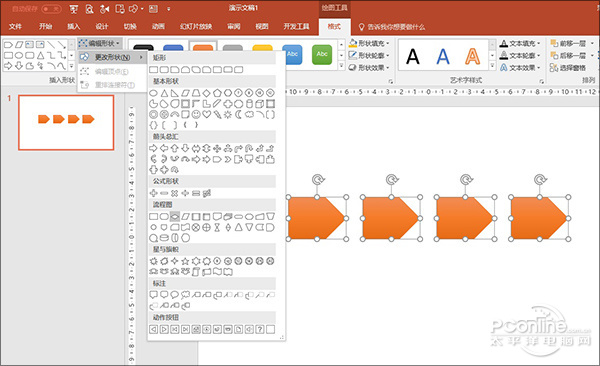
Task: Click the presentation screen icon in quick access toolbar
Action: tap(74, 9)
